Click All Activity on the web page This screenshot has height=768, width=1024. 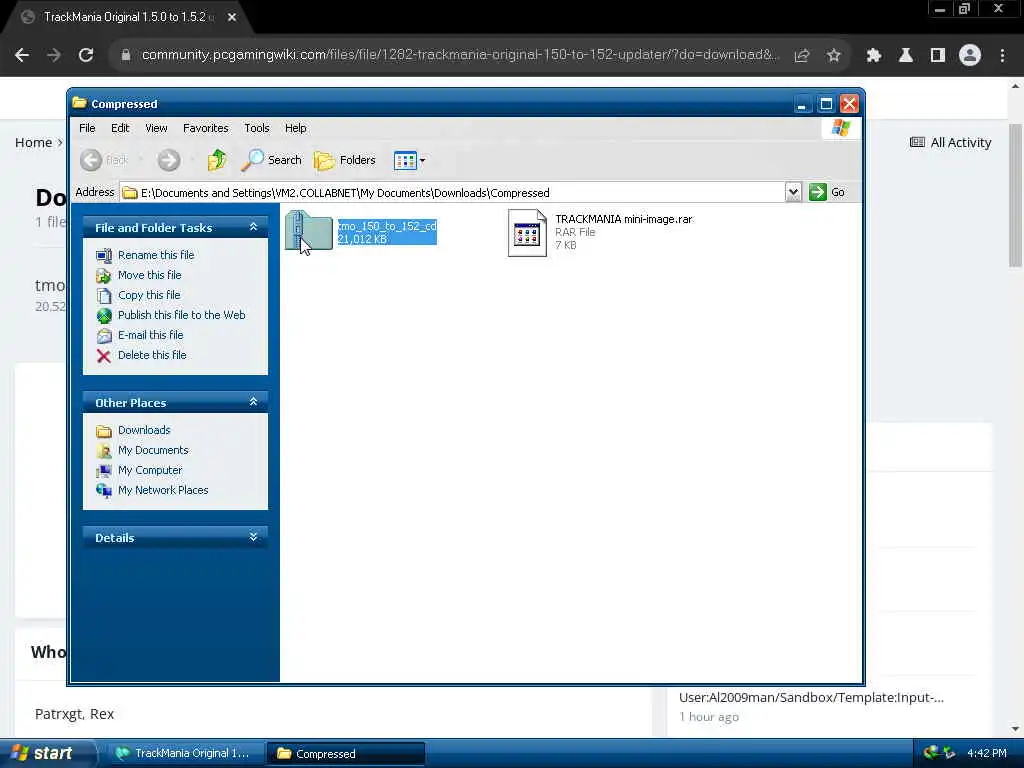pos(951,142)
